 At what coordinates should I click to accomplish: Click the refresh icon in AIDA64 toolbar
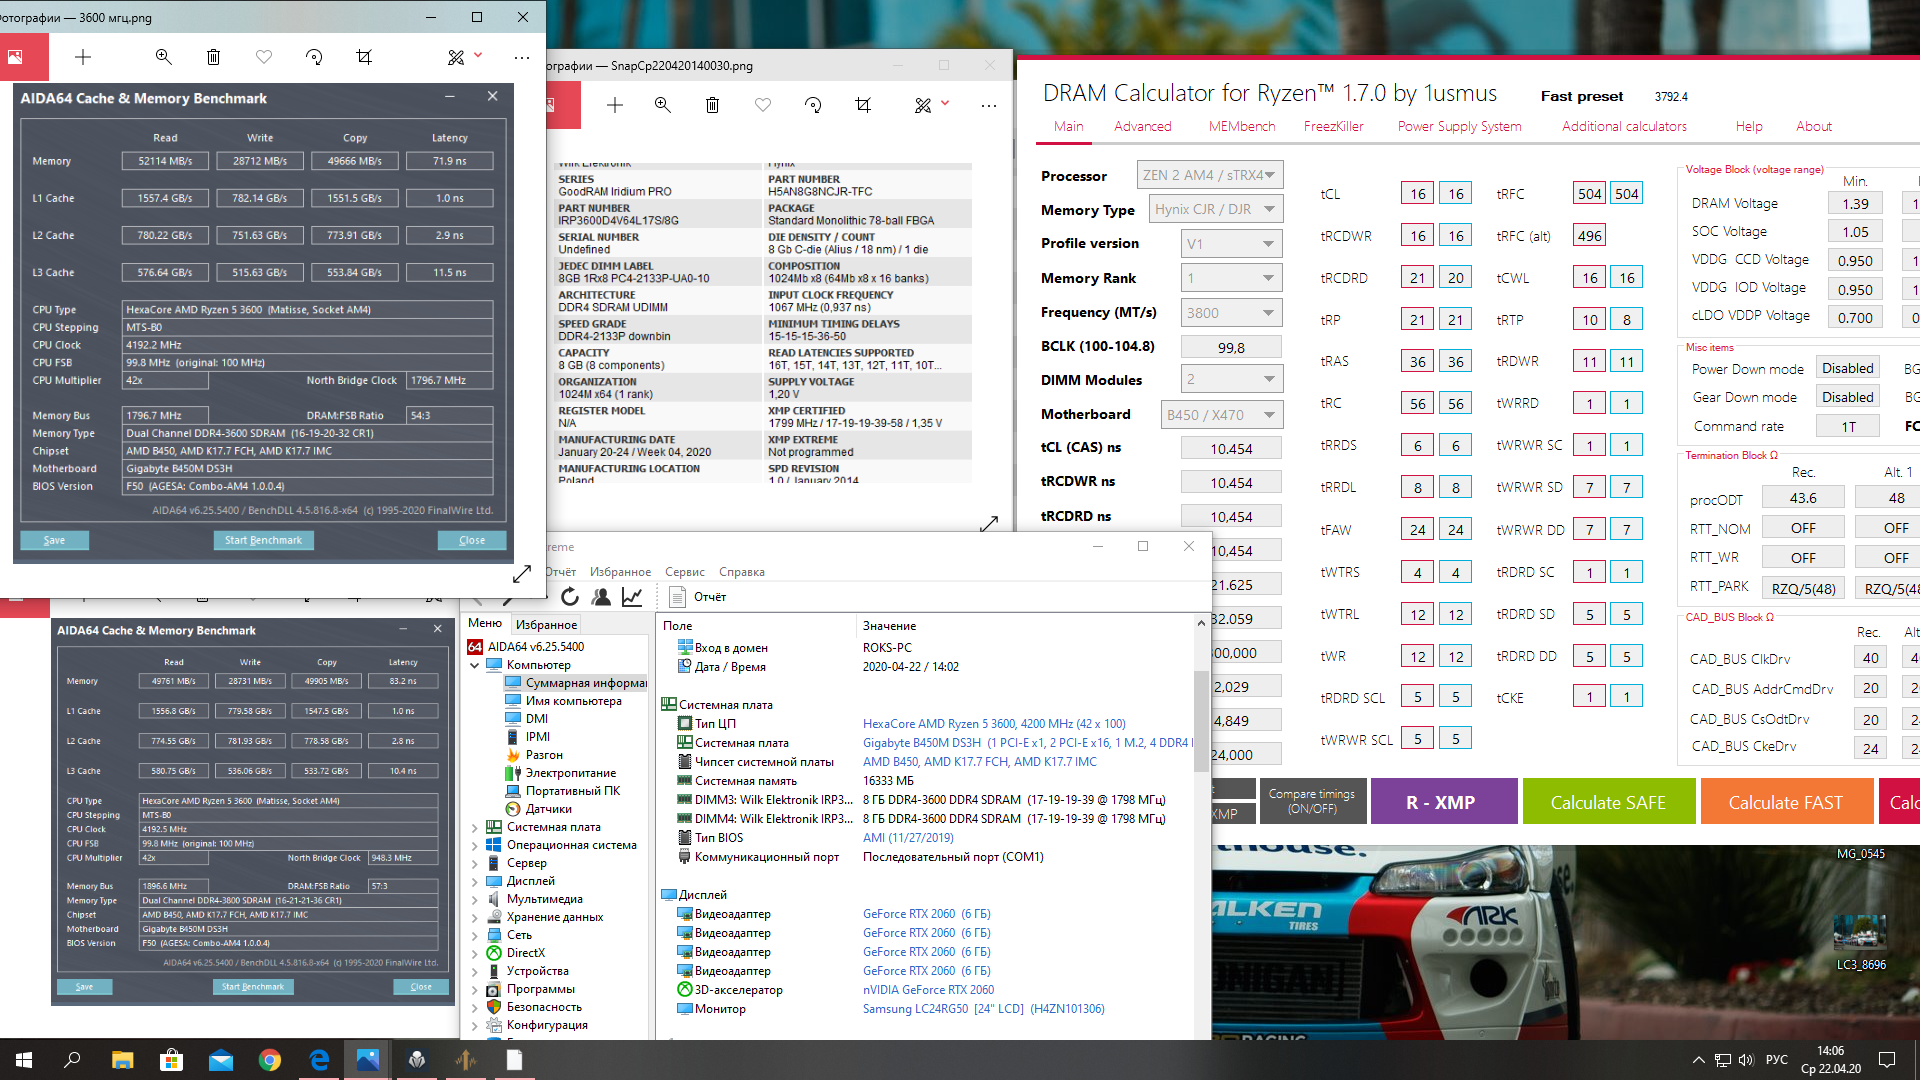(570, 597)
